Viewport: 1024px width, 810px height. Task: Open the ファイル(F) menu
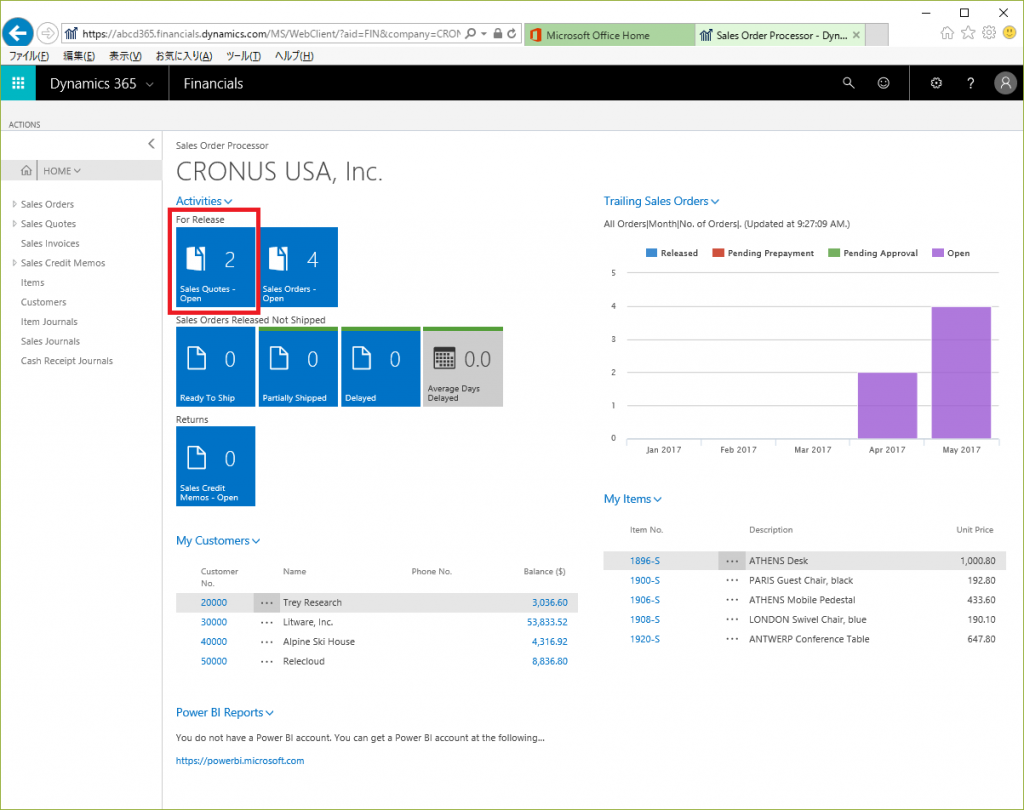pos(29,56)
